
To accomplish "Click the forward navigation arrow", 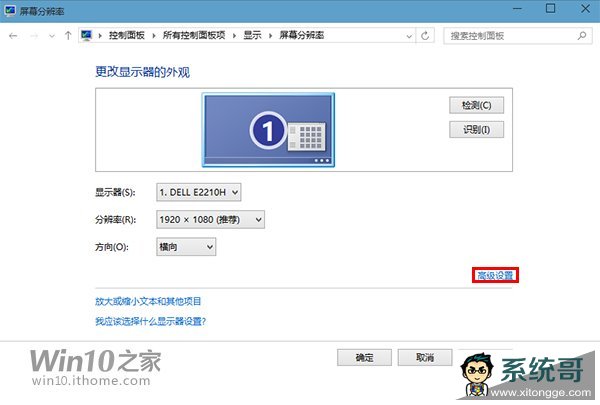I will tap(34, 36).
